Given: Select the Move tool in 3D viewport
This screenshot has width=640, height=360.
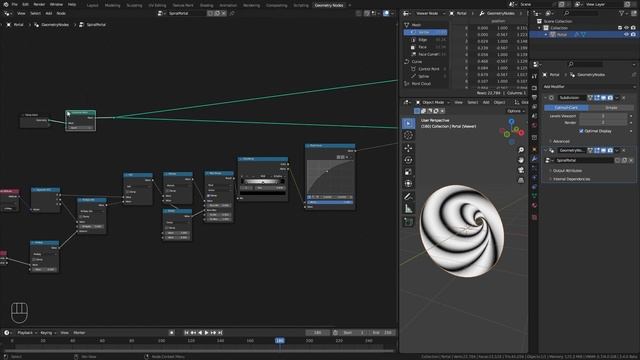Looking at the screenshot, I should [409, 148].
